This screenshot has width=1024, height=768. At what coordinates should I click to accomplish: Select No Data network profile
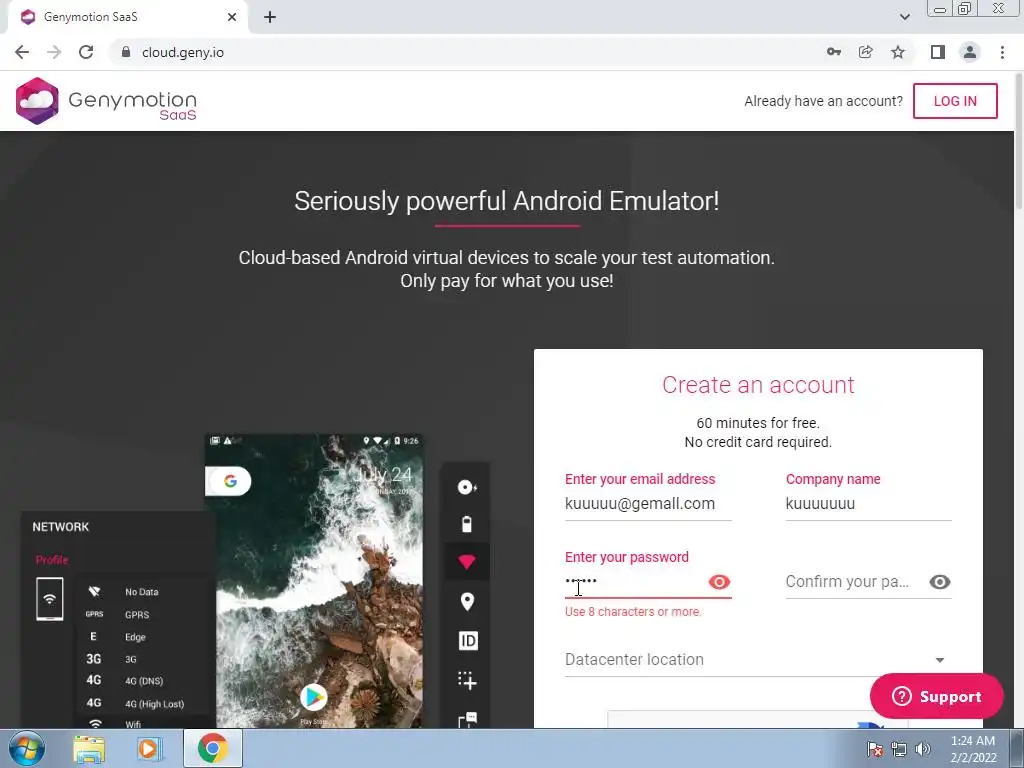coord(142,592)
